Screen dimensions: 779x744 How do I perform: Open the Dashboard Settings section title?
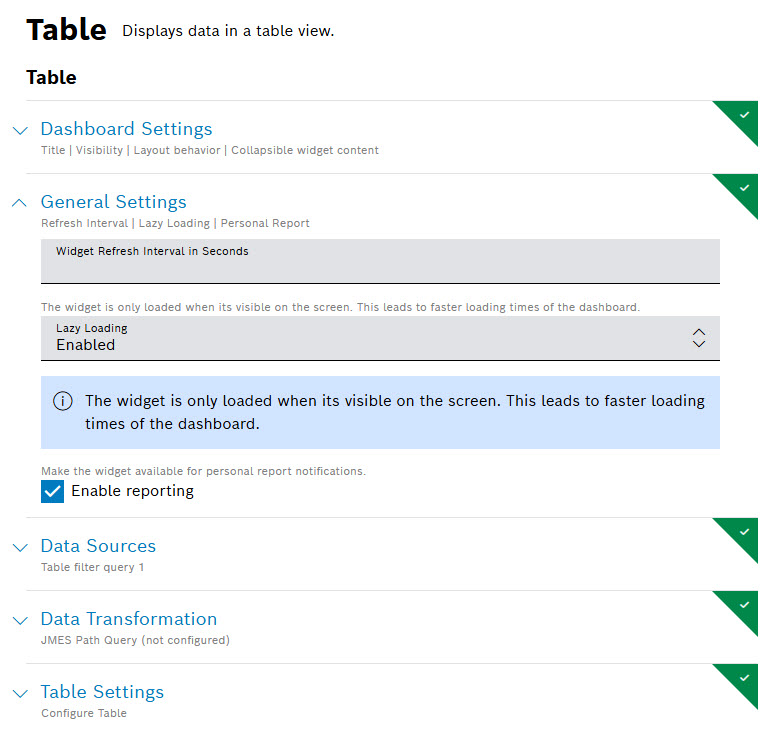pyautogui.click(x=126, y=129)
